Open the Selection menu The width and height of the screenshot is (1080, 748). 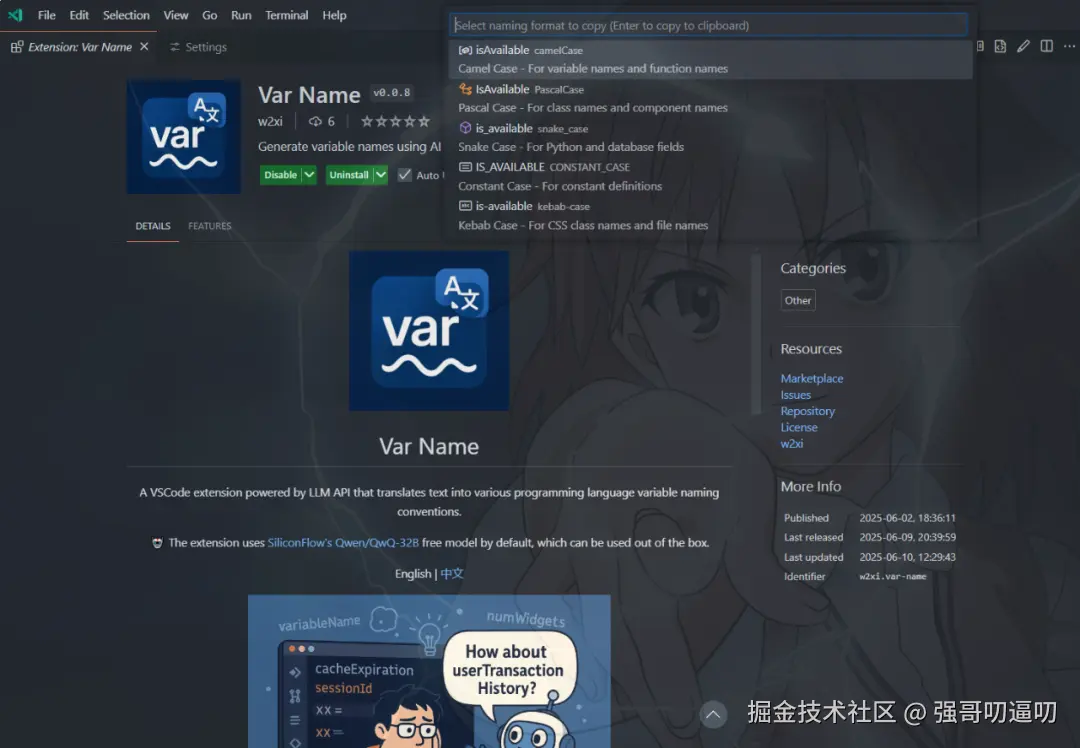pyautogui.click(x=126, y=15)
